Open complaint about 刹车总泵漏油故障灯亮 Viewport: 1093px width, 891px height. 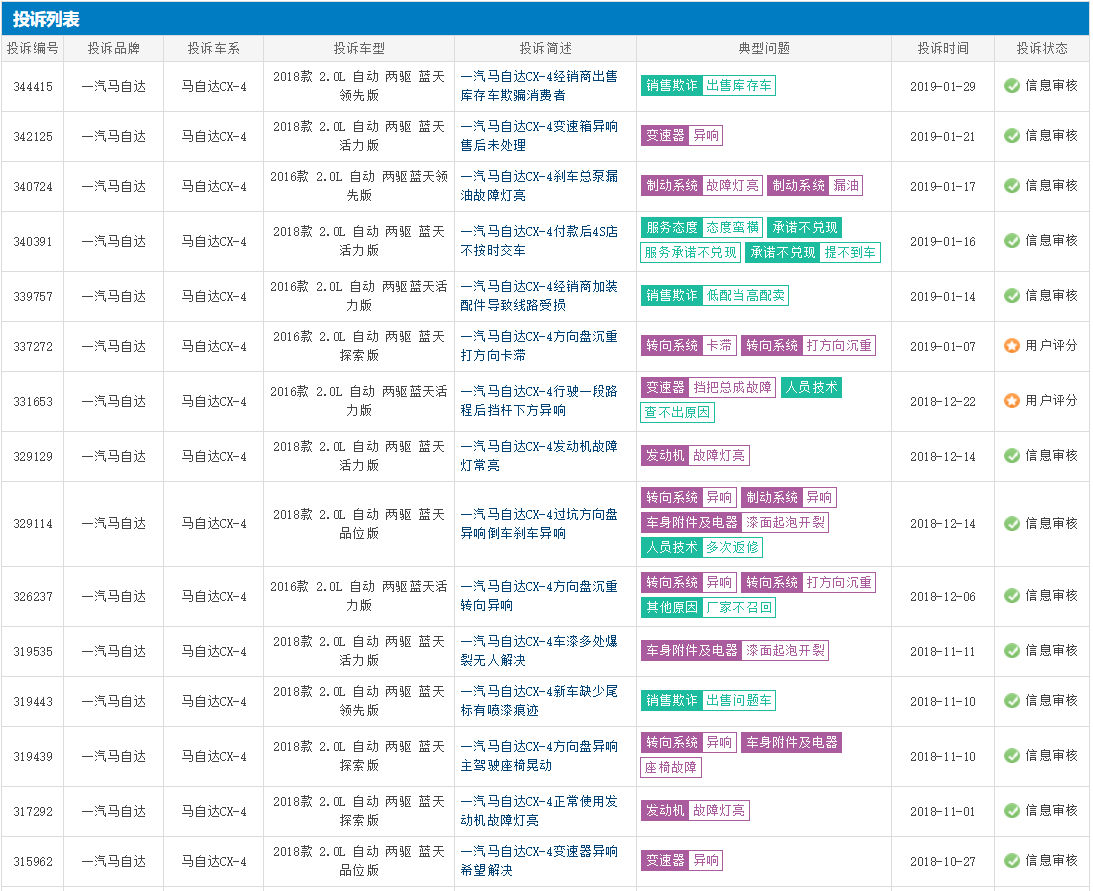539,186
